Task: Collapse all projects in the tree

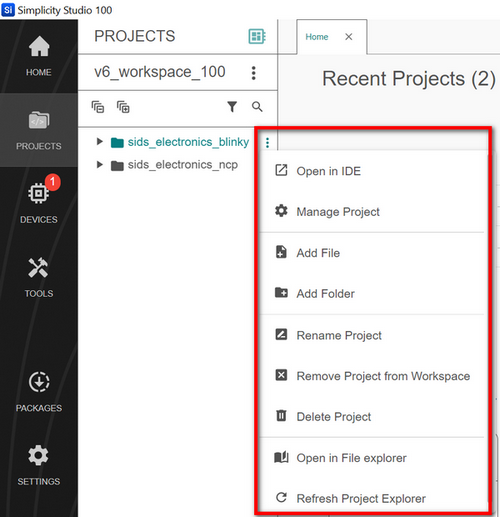Action: tap(98, 107)
